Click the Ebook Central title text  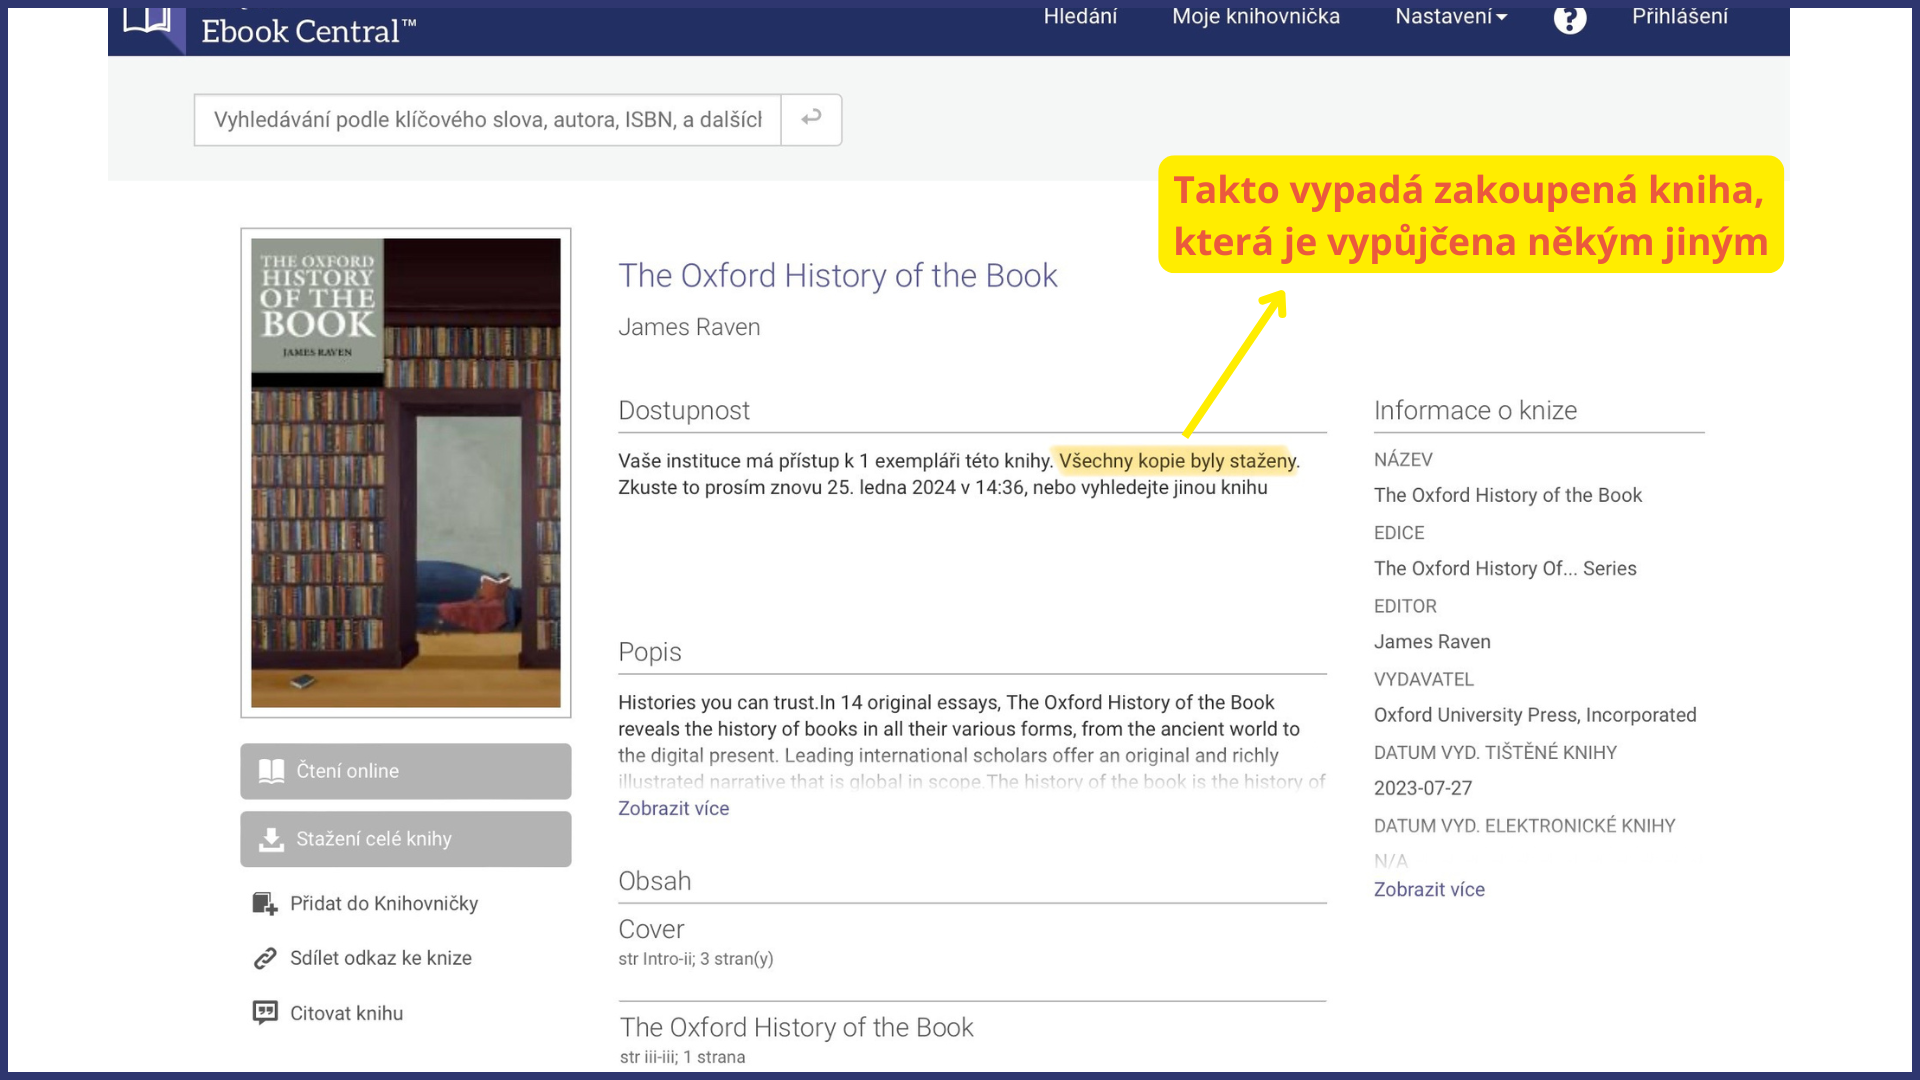[x=308, y=32]
